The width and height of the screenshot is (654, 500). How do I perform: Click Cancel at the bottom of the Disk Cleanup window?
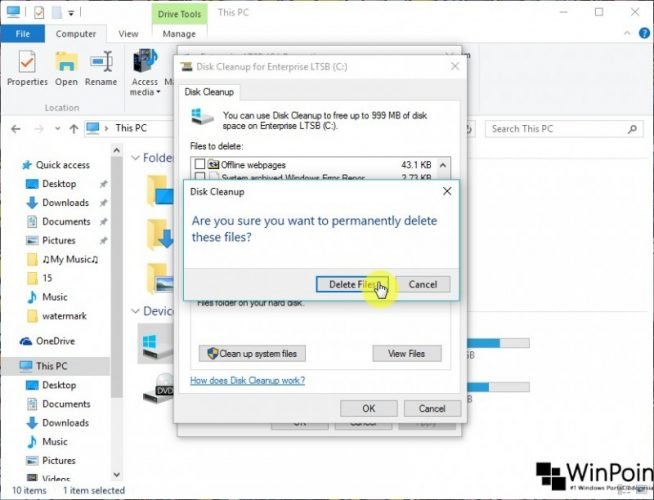click(x=432, y=408)
